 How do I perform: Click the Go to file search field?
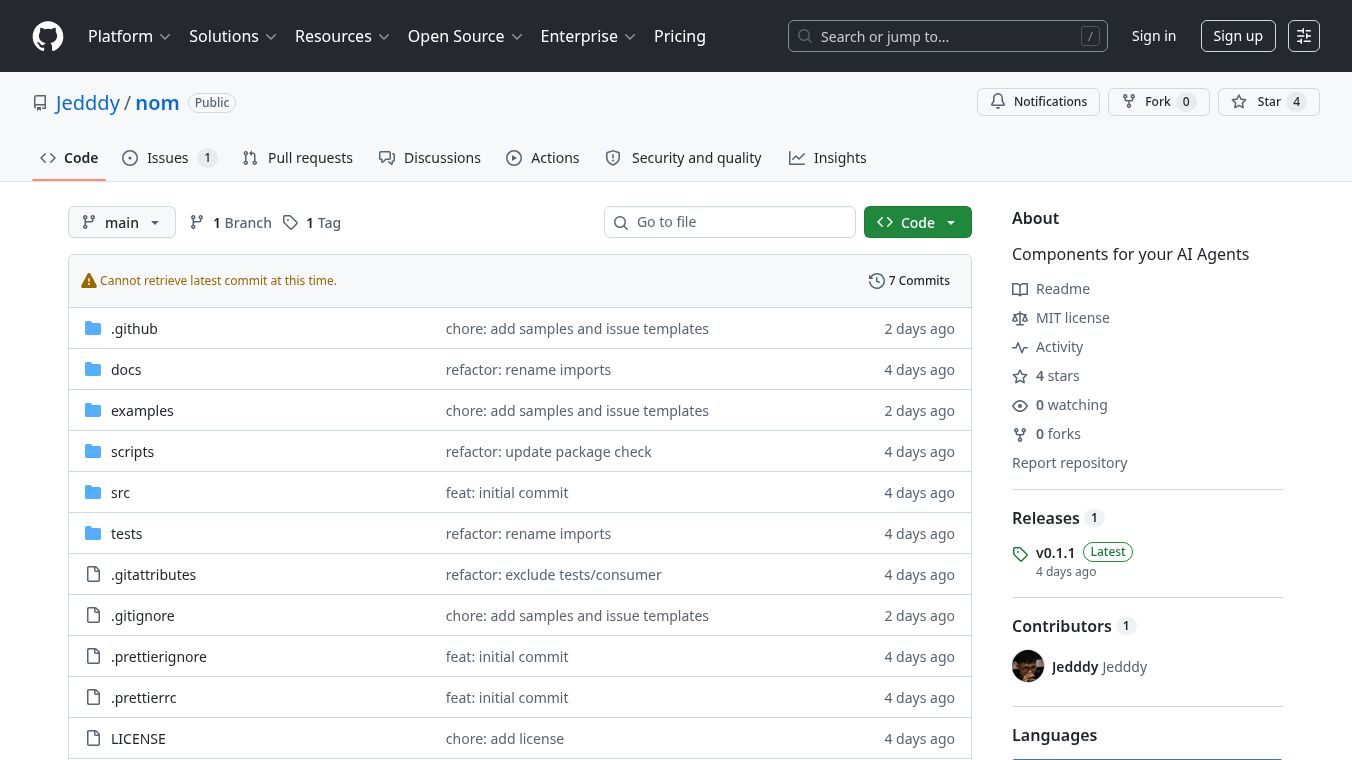pos(730,222)
